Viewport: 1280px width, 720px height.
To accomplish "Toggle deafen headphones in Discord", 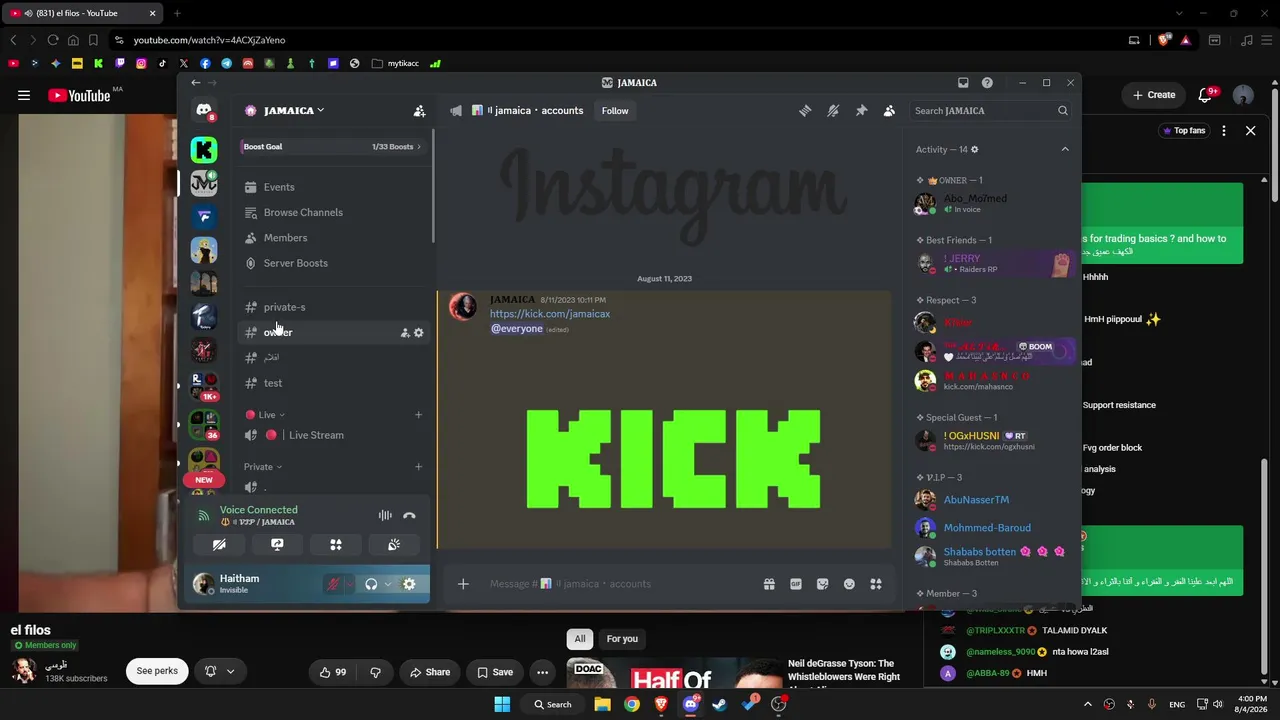I will coord(371,584).
